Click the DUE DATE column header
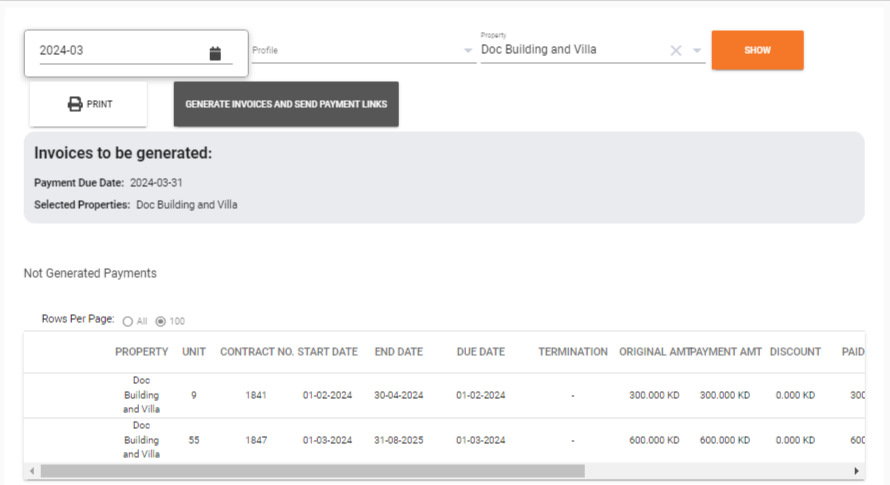 [480, 352]
